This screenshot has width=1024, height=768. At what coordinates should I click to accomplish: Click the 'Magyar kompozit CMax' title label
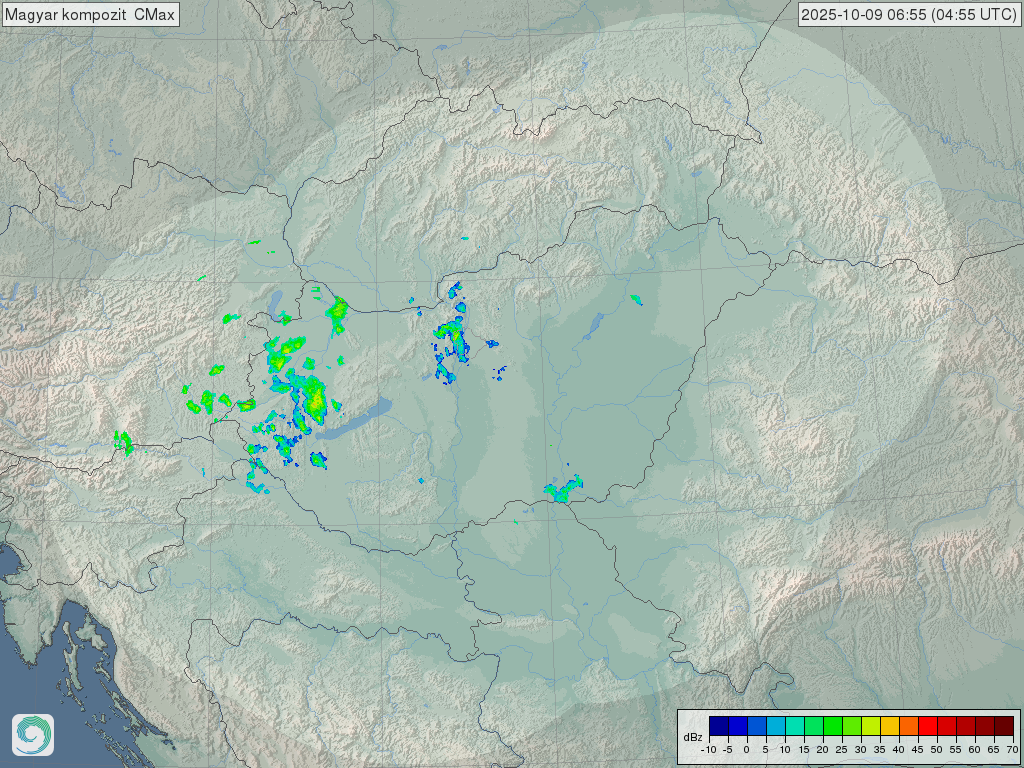point(90,14)
